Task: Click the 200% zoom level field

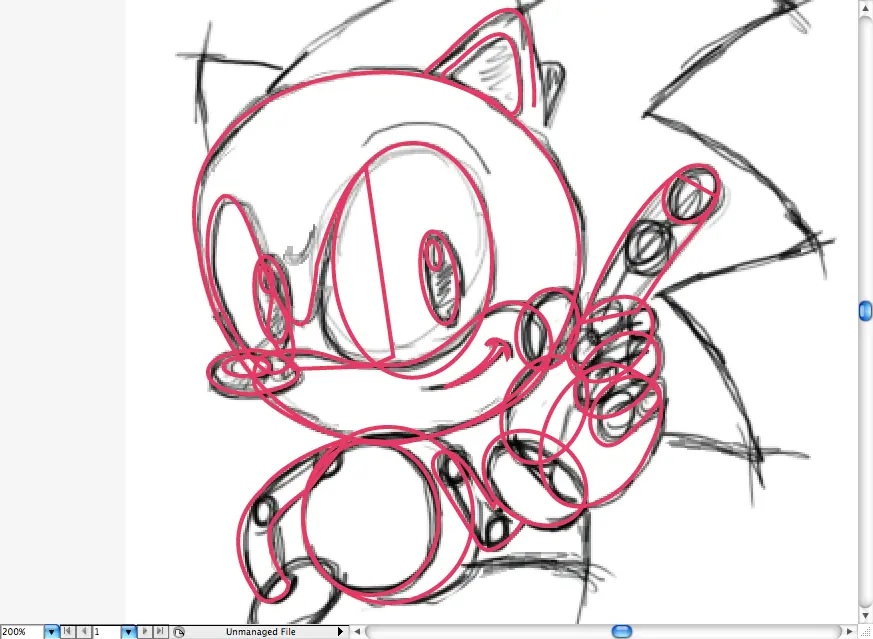Action: pos(22,632)
